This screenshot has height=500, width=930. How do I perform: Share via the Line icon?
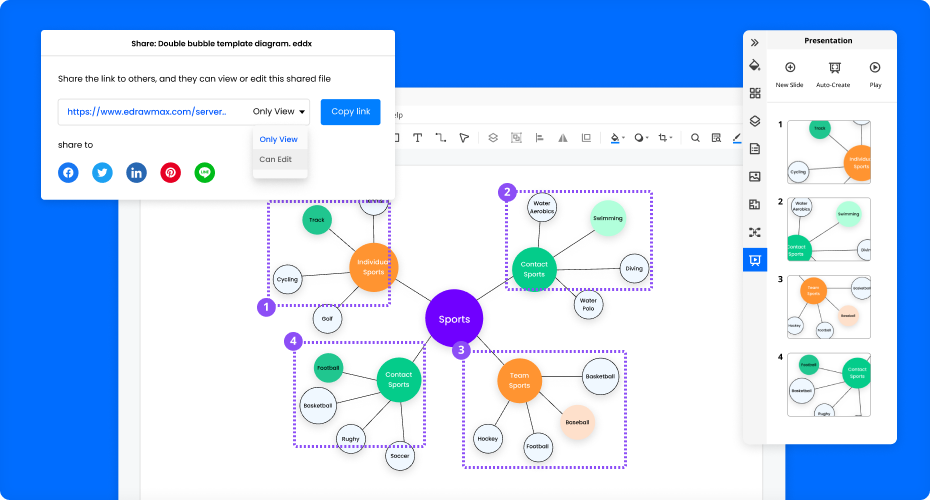[x=205, y=173]
